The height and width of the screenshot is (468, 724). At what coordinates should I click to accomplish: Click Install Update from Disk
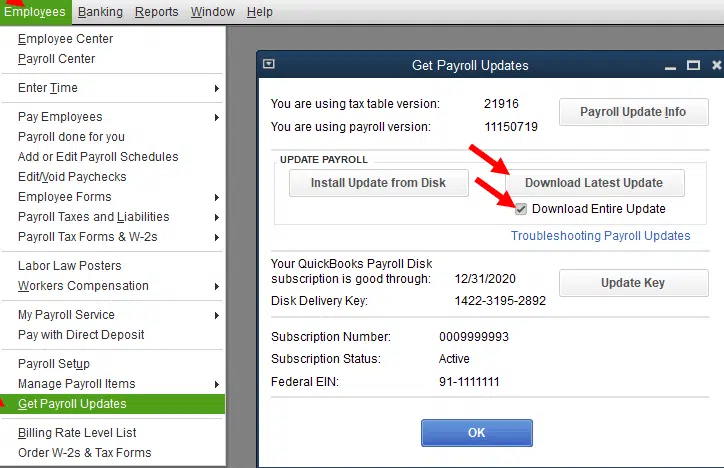(379, 183)
